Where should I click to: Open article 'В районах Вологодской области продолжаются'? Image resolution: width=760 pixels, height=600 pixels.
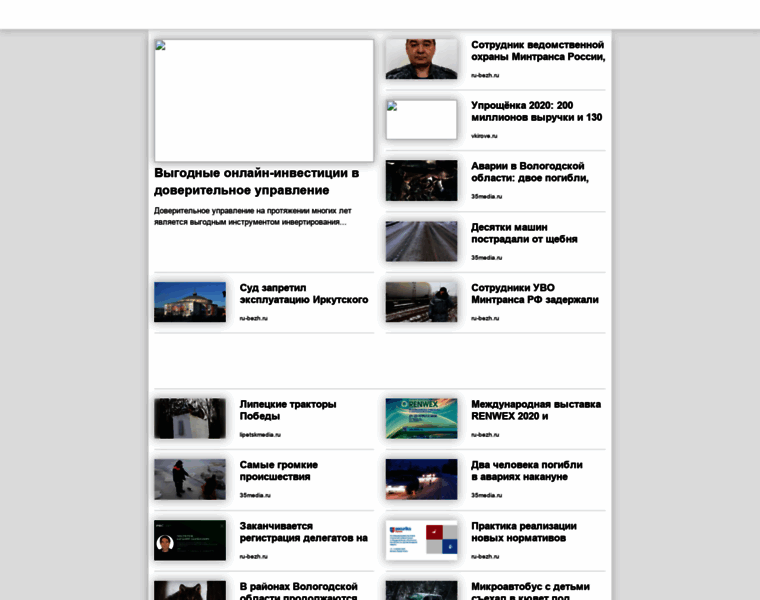point(299,591)
